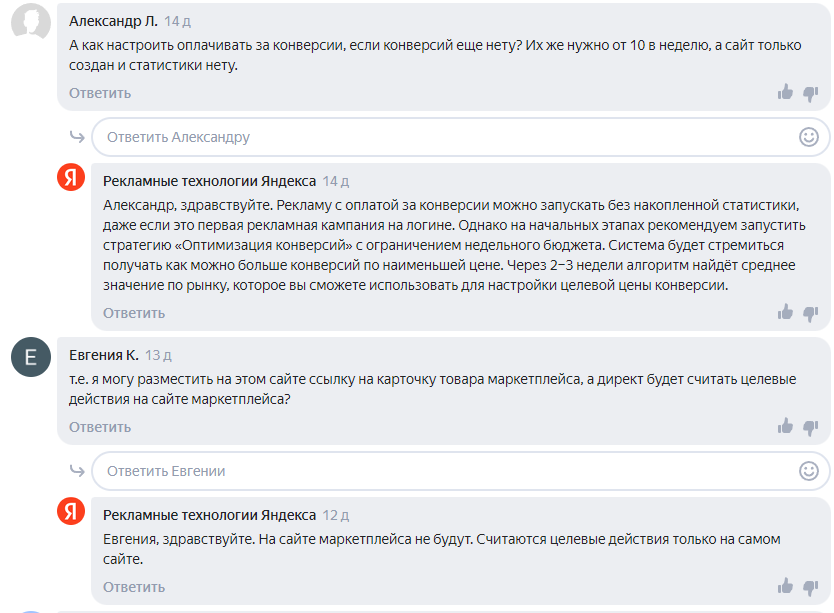This screenshot has height=613, width=834.
Task: Dislike Евгения К.'s comment
Action: click(810, 427)
